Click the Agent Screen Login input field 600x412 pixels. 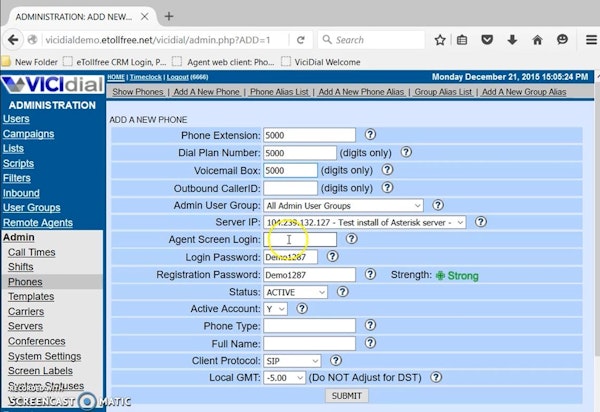(x=300, y=239)
